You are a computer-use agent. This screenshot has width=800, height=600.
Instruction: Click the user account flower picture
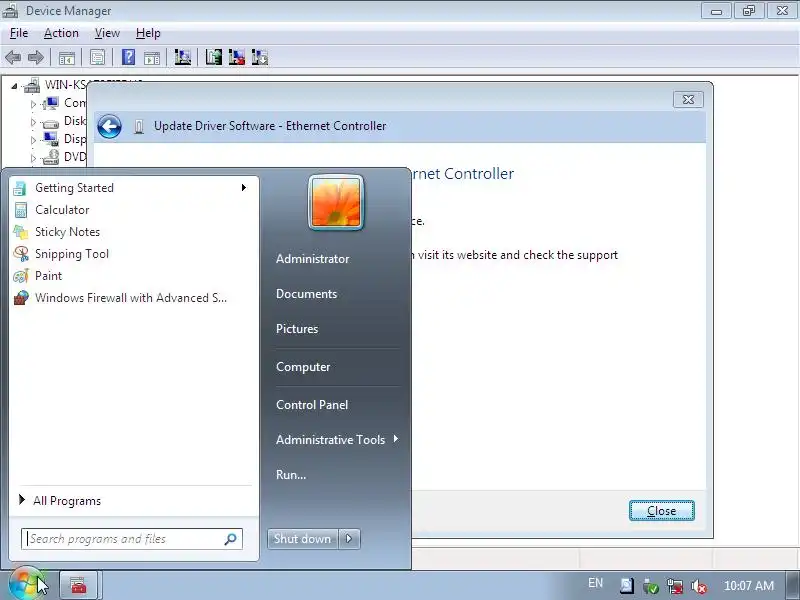pyautogui.click(x=336, y=203)
